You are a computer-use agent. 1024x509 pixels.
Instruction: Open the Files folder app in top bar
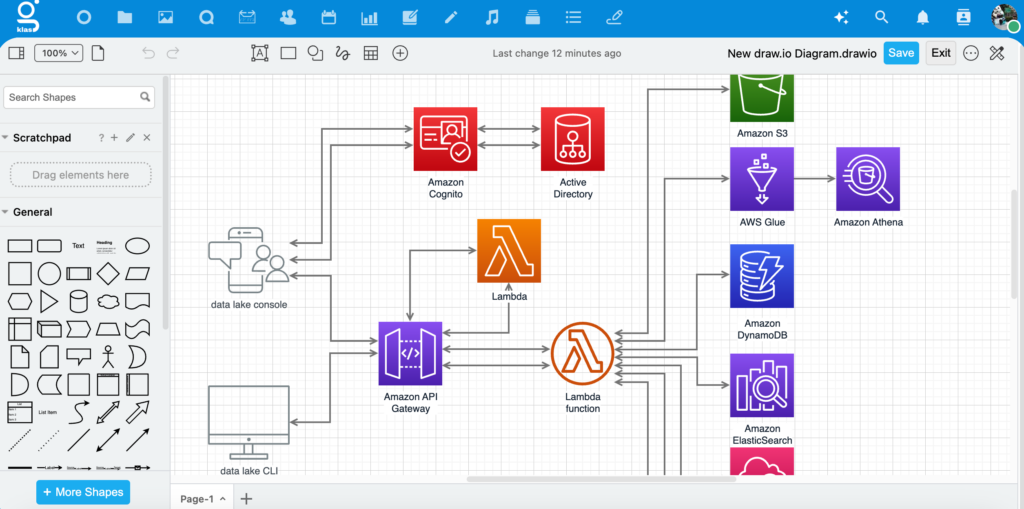(125, 18)
